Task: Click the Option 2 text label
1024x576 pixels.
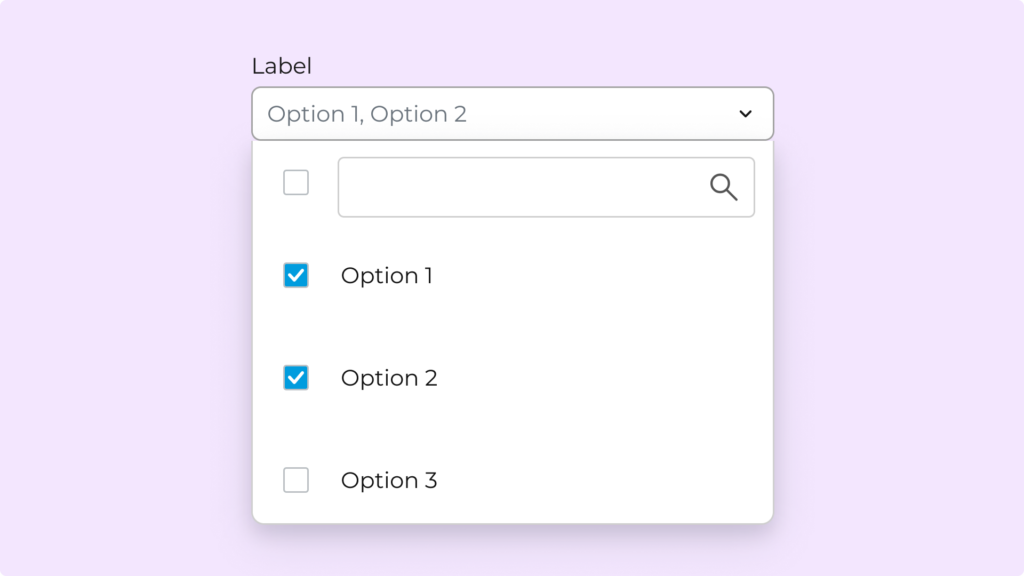Action: pyautogui.click(x=388, y=378)
